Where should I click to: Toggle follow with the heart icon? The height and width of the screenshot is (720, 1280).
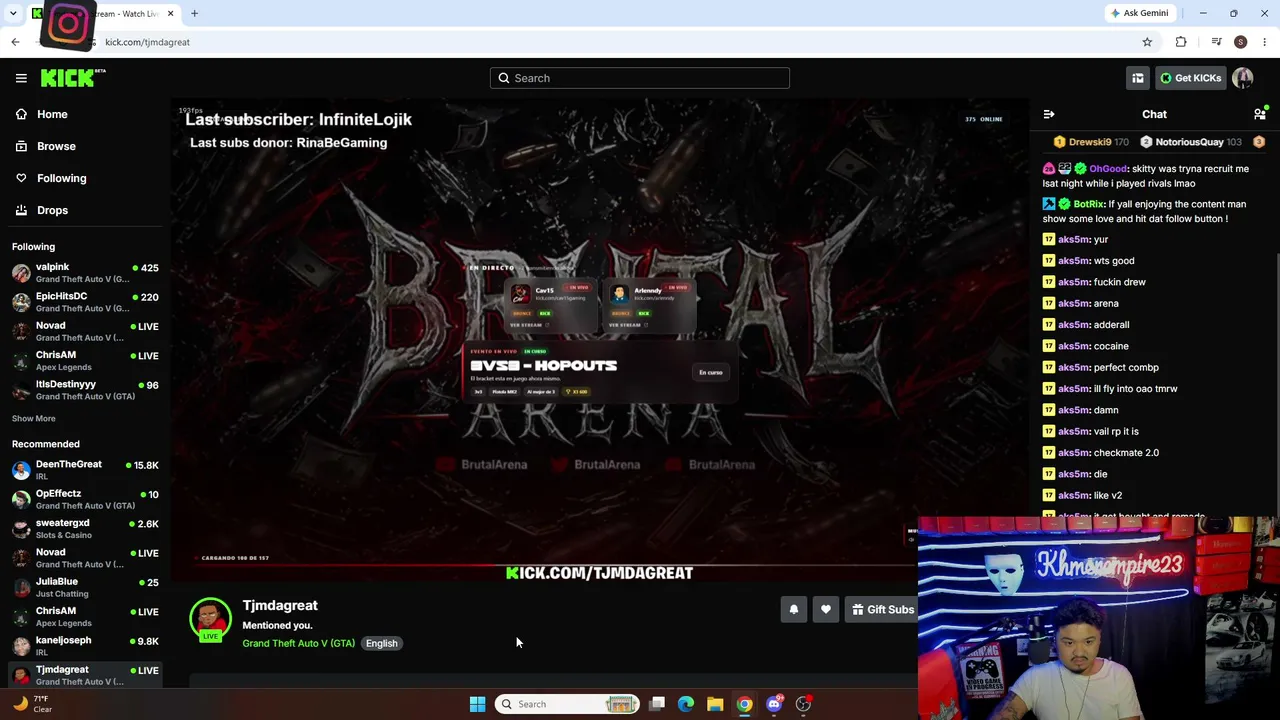pyautogui.click(x=826, y=609)
